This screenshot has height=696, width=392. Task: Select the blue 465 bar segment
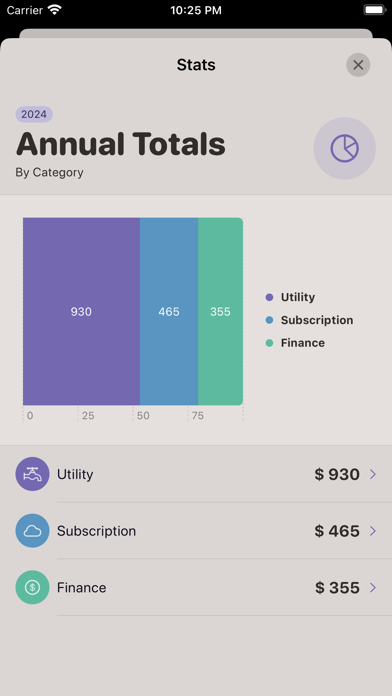(169, 311)
